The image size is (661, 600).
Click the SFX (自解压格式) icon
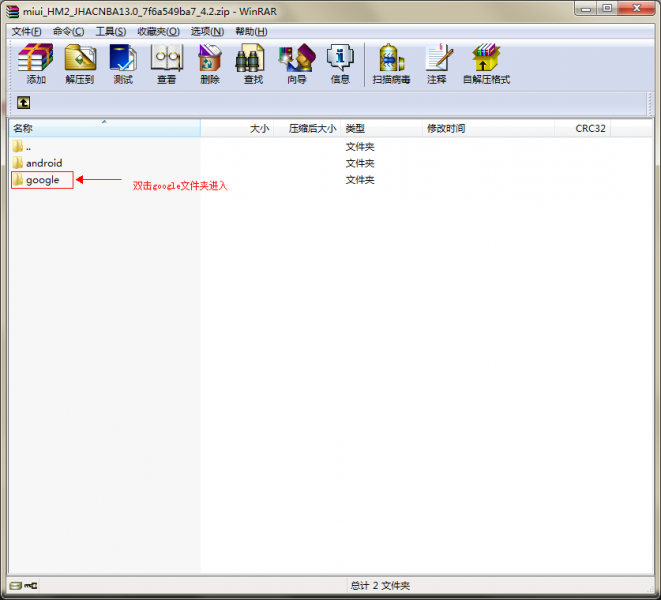point(486,64)
